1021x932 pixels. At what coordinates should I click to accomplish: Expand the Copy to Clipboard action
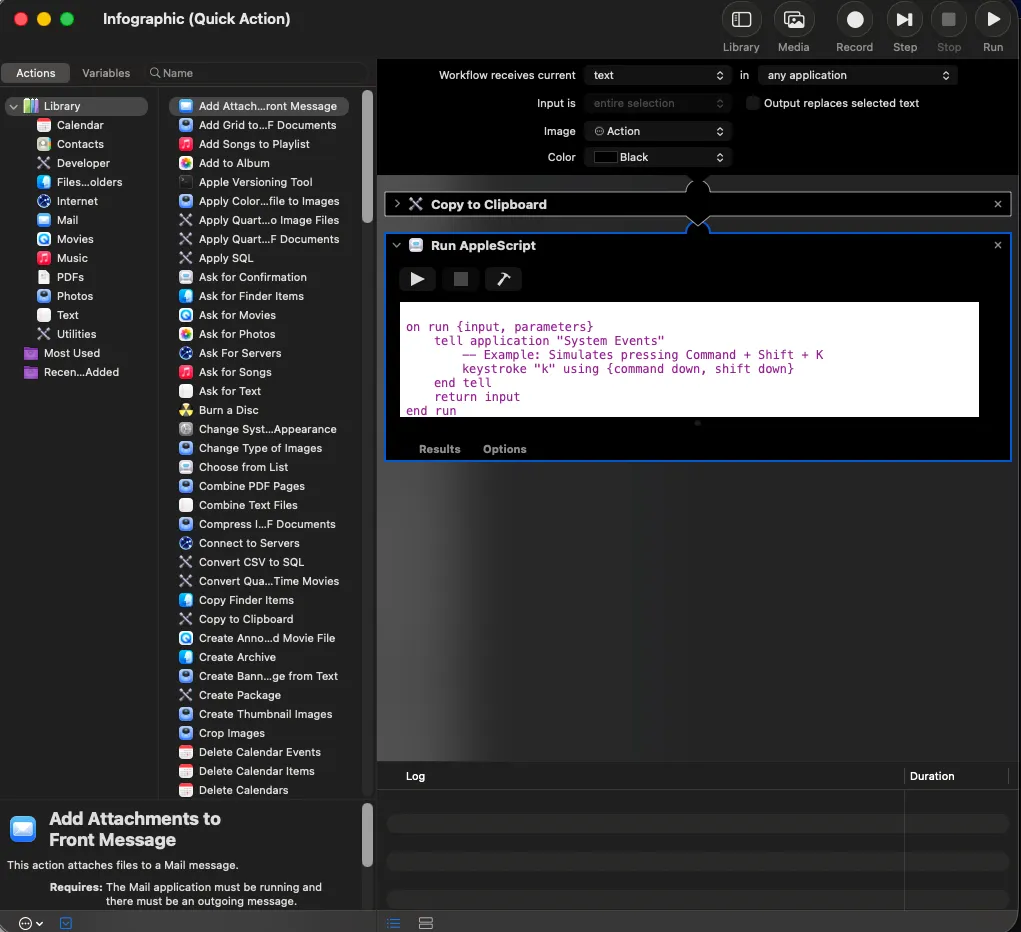pyautogui.click(x=397, y=204)
